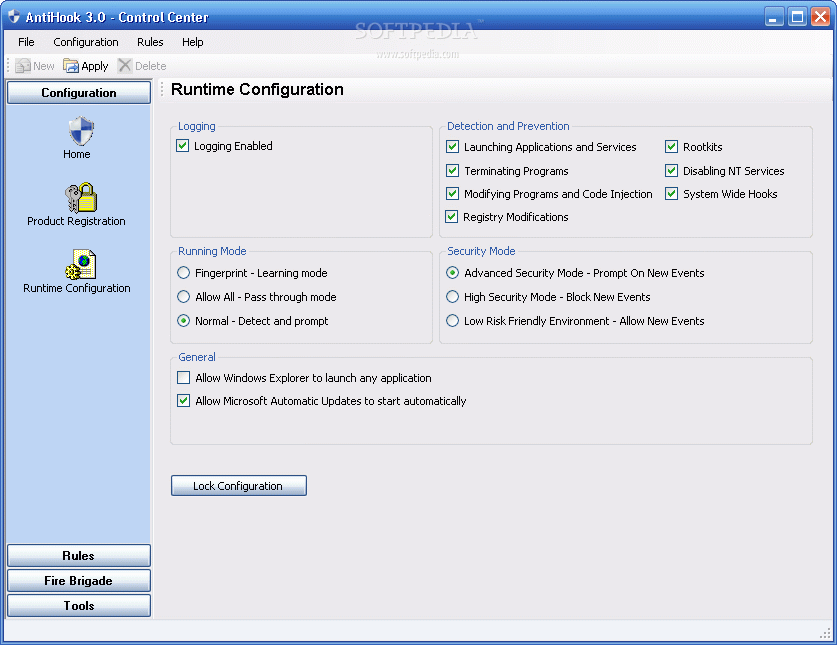Click AntiHook title bar shield icon

(13, 17)
